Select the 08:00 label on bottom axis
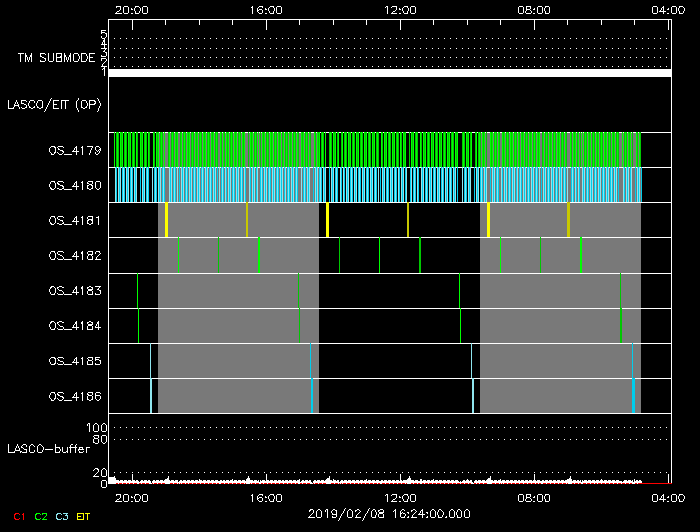The image size is (700, 532). [534, 497]
